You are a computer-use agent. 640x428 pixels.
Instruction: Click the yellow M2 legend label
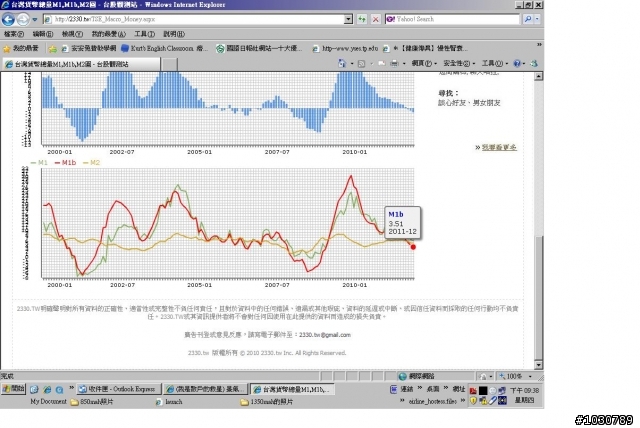[91, 162]
